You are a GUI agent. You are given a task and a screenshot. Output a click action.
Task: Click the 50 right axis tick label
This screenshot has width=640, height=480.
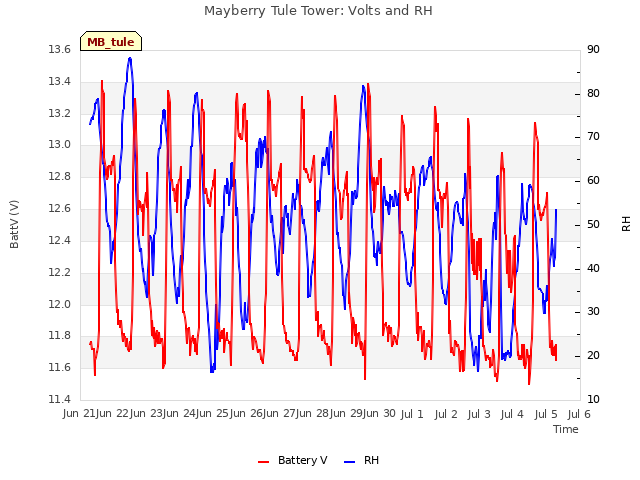(x=593, y=224)
